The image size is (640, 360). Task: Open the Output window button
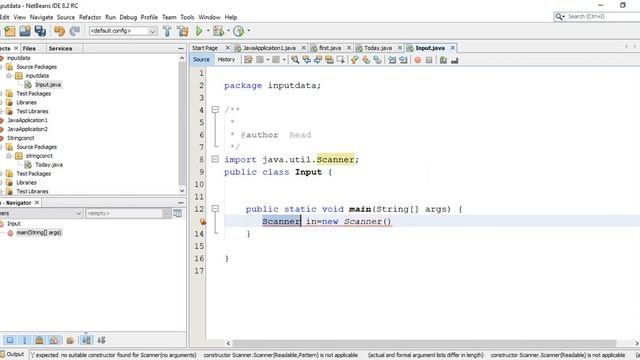13,354
